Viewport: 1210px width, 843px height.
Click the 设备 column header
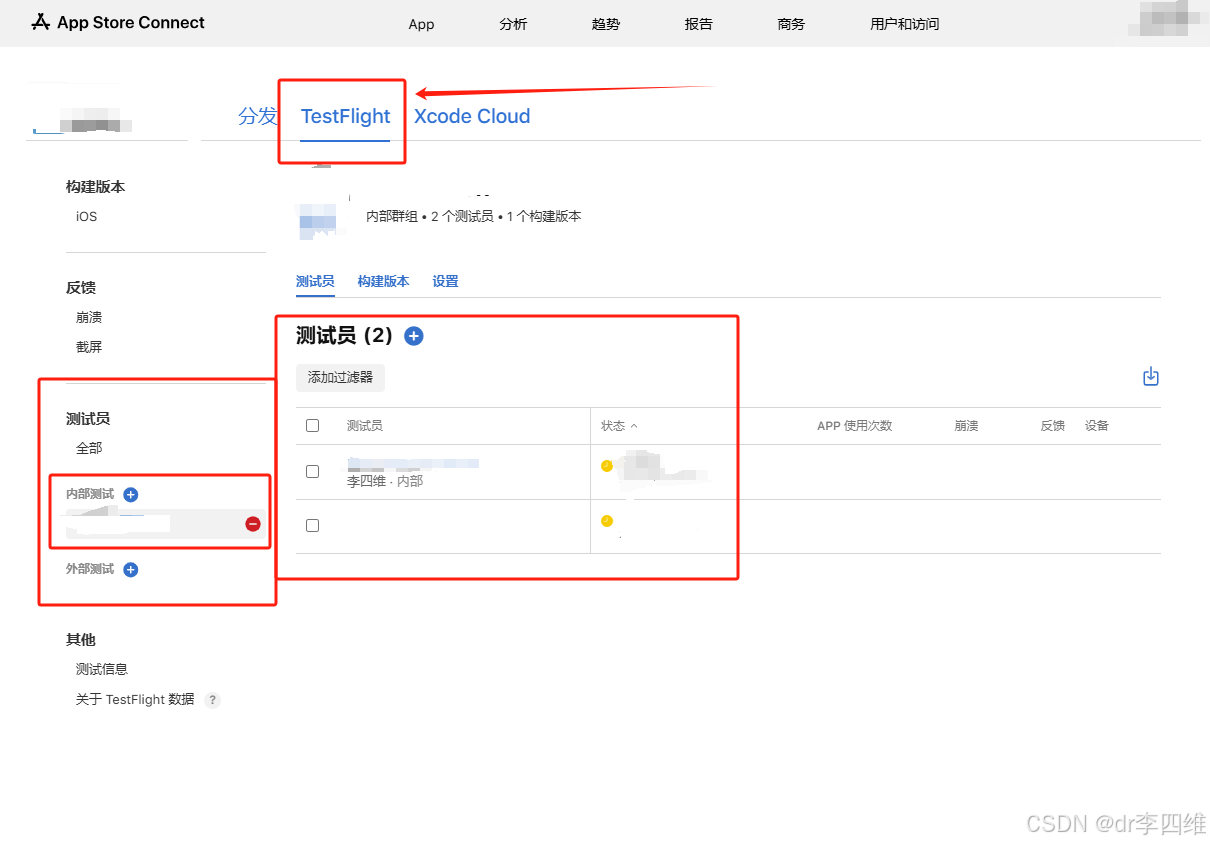(1097, 426)
